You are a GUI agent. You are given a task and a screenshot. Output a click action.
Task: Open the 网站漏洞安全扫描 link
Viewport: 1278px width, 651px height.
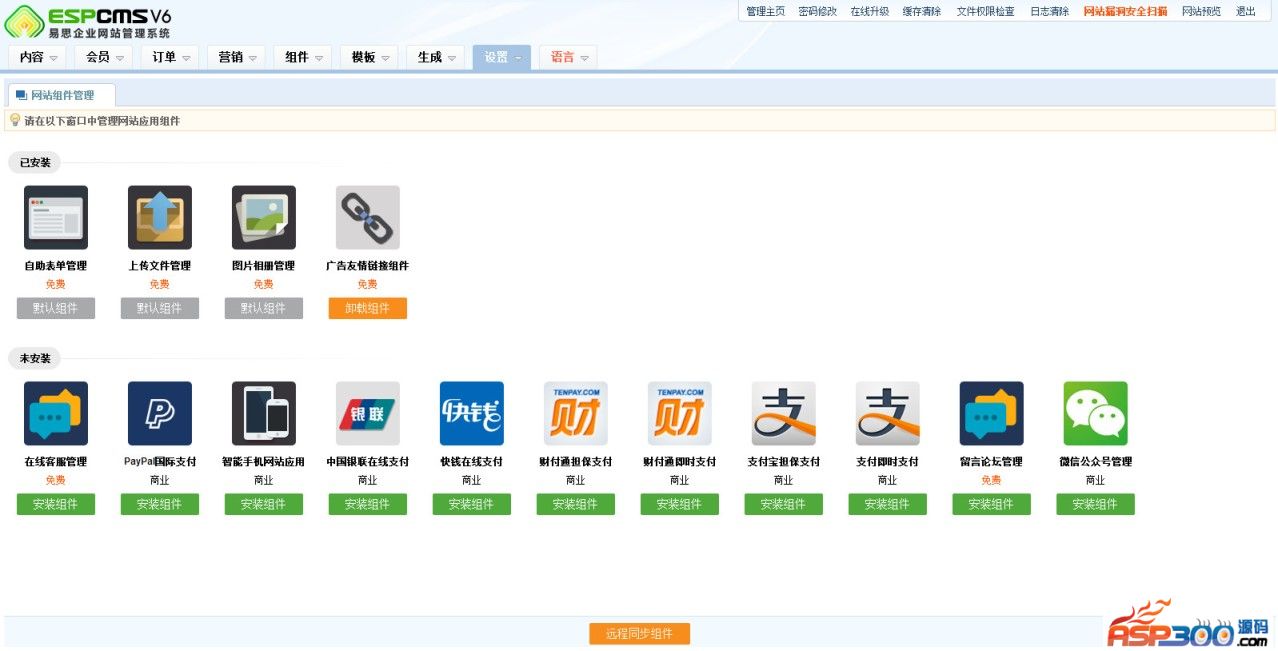(x=1125, y=12)
